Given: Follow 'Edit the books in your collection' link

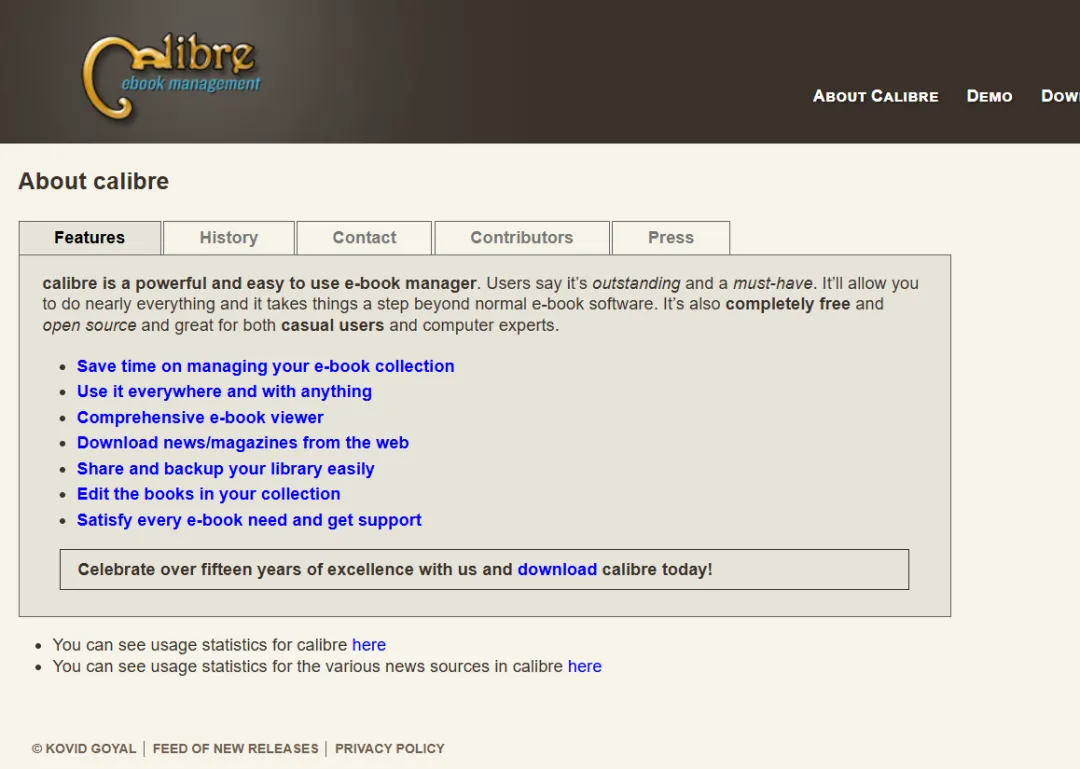Looking at the screenshot, I should (208, 494).
